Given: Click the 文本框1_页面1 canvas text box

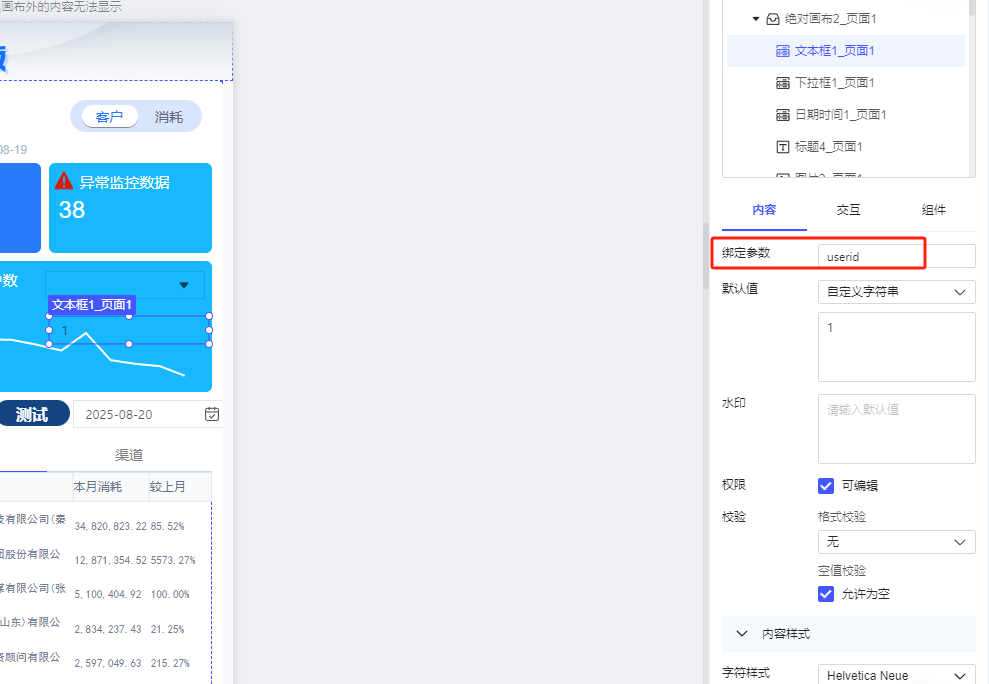Looking at the screenshot, I should point(129,330).
